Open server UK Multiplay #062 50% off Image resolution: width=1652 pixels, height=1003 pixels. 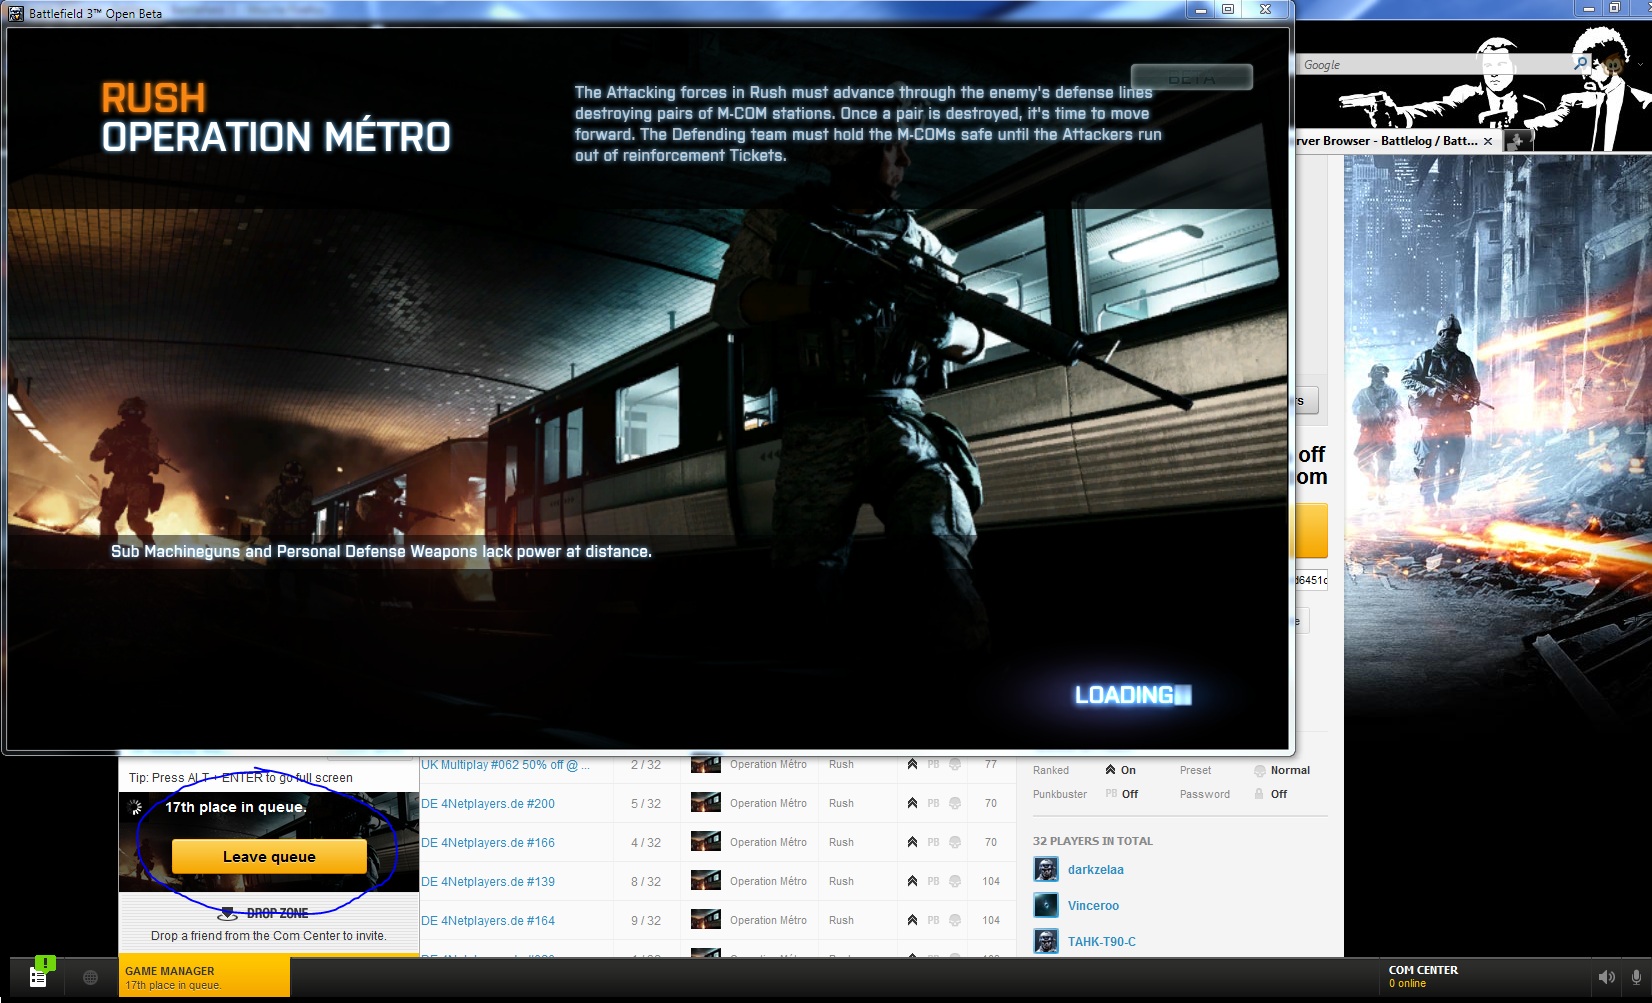505,765
